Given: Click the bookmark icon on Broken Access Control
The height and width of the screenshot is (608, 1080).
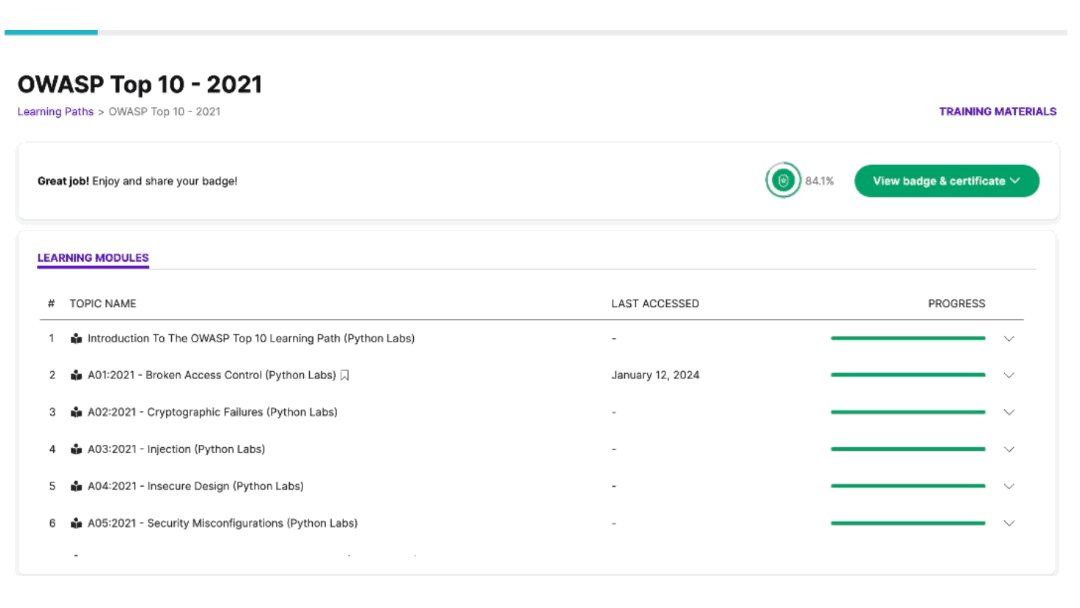Looking at the screenshot, I should click(345, 375).
